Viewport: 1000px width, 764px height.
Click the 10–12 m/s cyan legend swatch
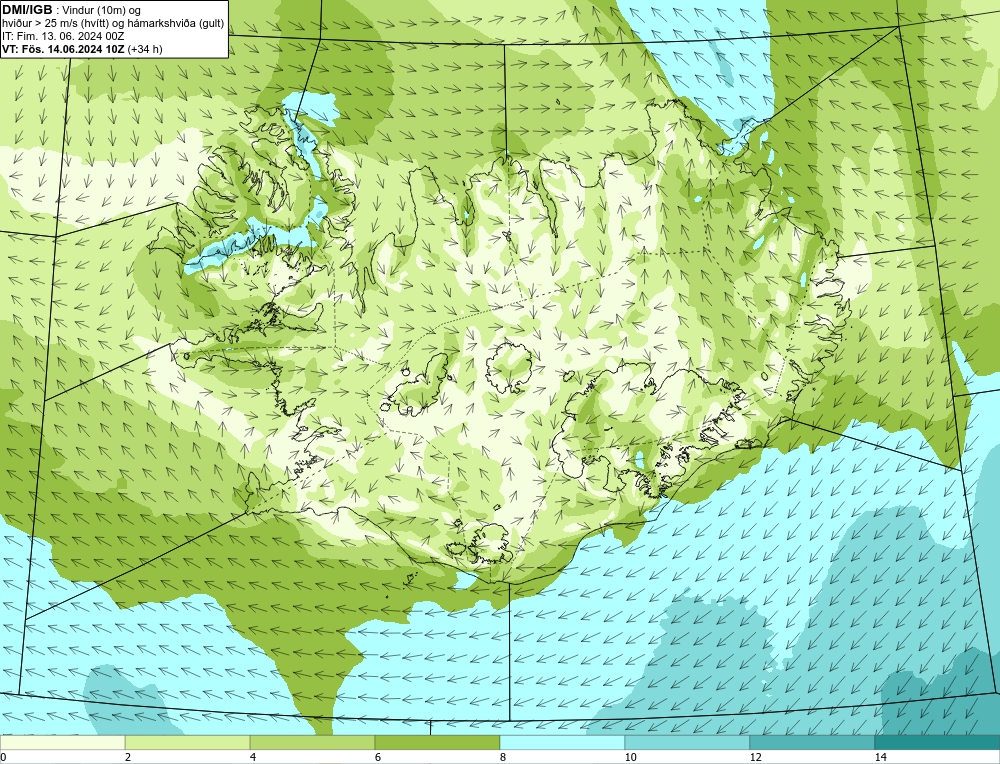688,742
